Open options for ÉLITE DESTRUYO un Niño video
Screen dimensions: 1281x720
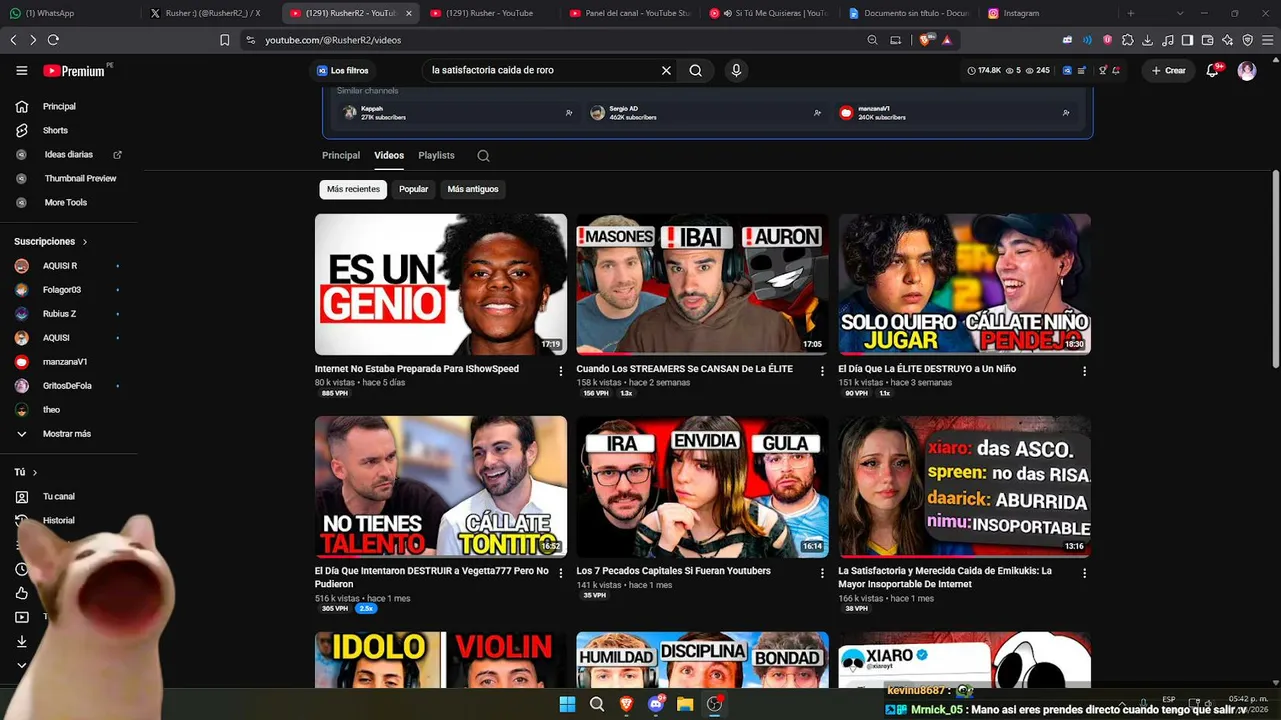coord(1084,371)
